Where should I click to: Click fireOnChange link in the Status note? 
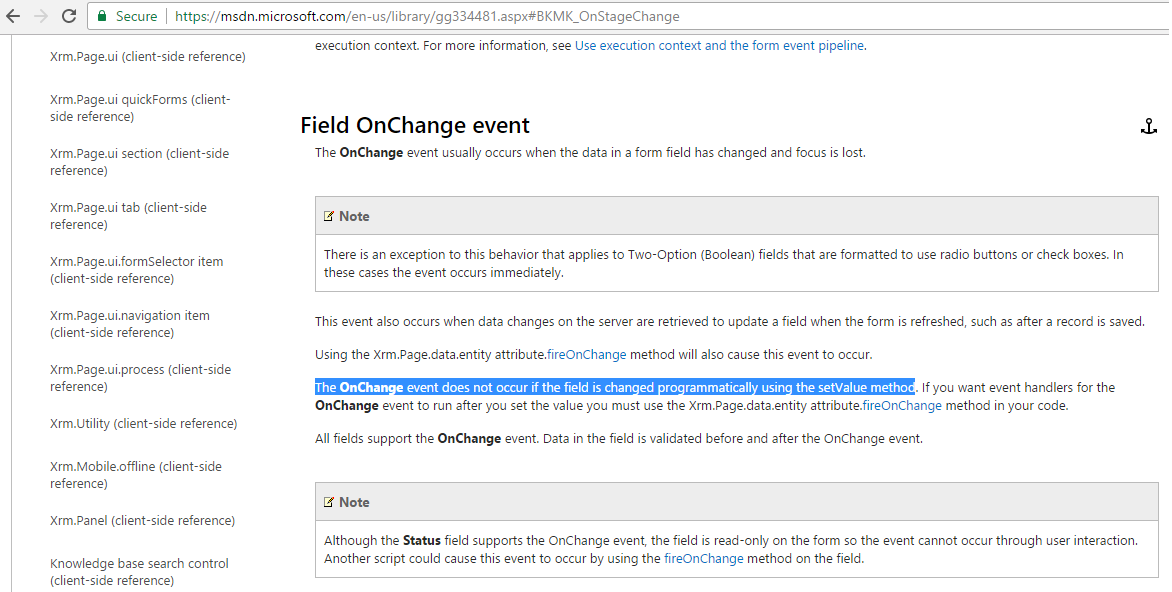click(703, 558)
